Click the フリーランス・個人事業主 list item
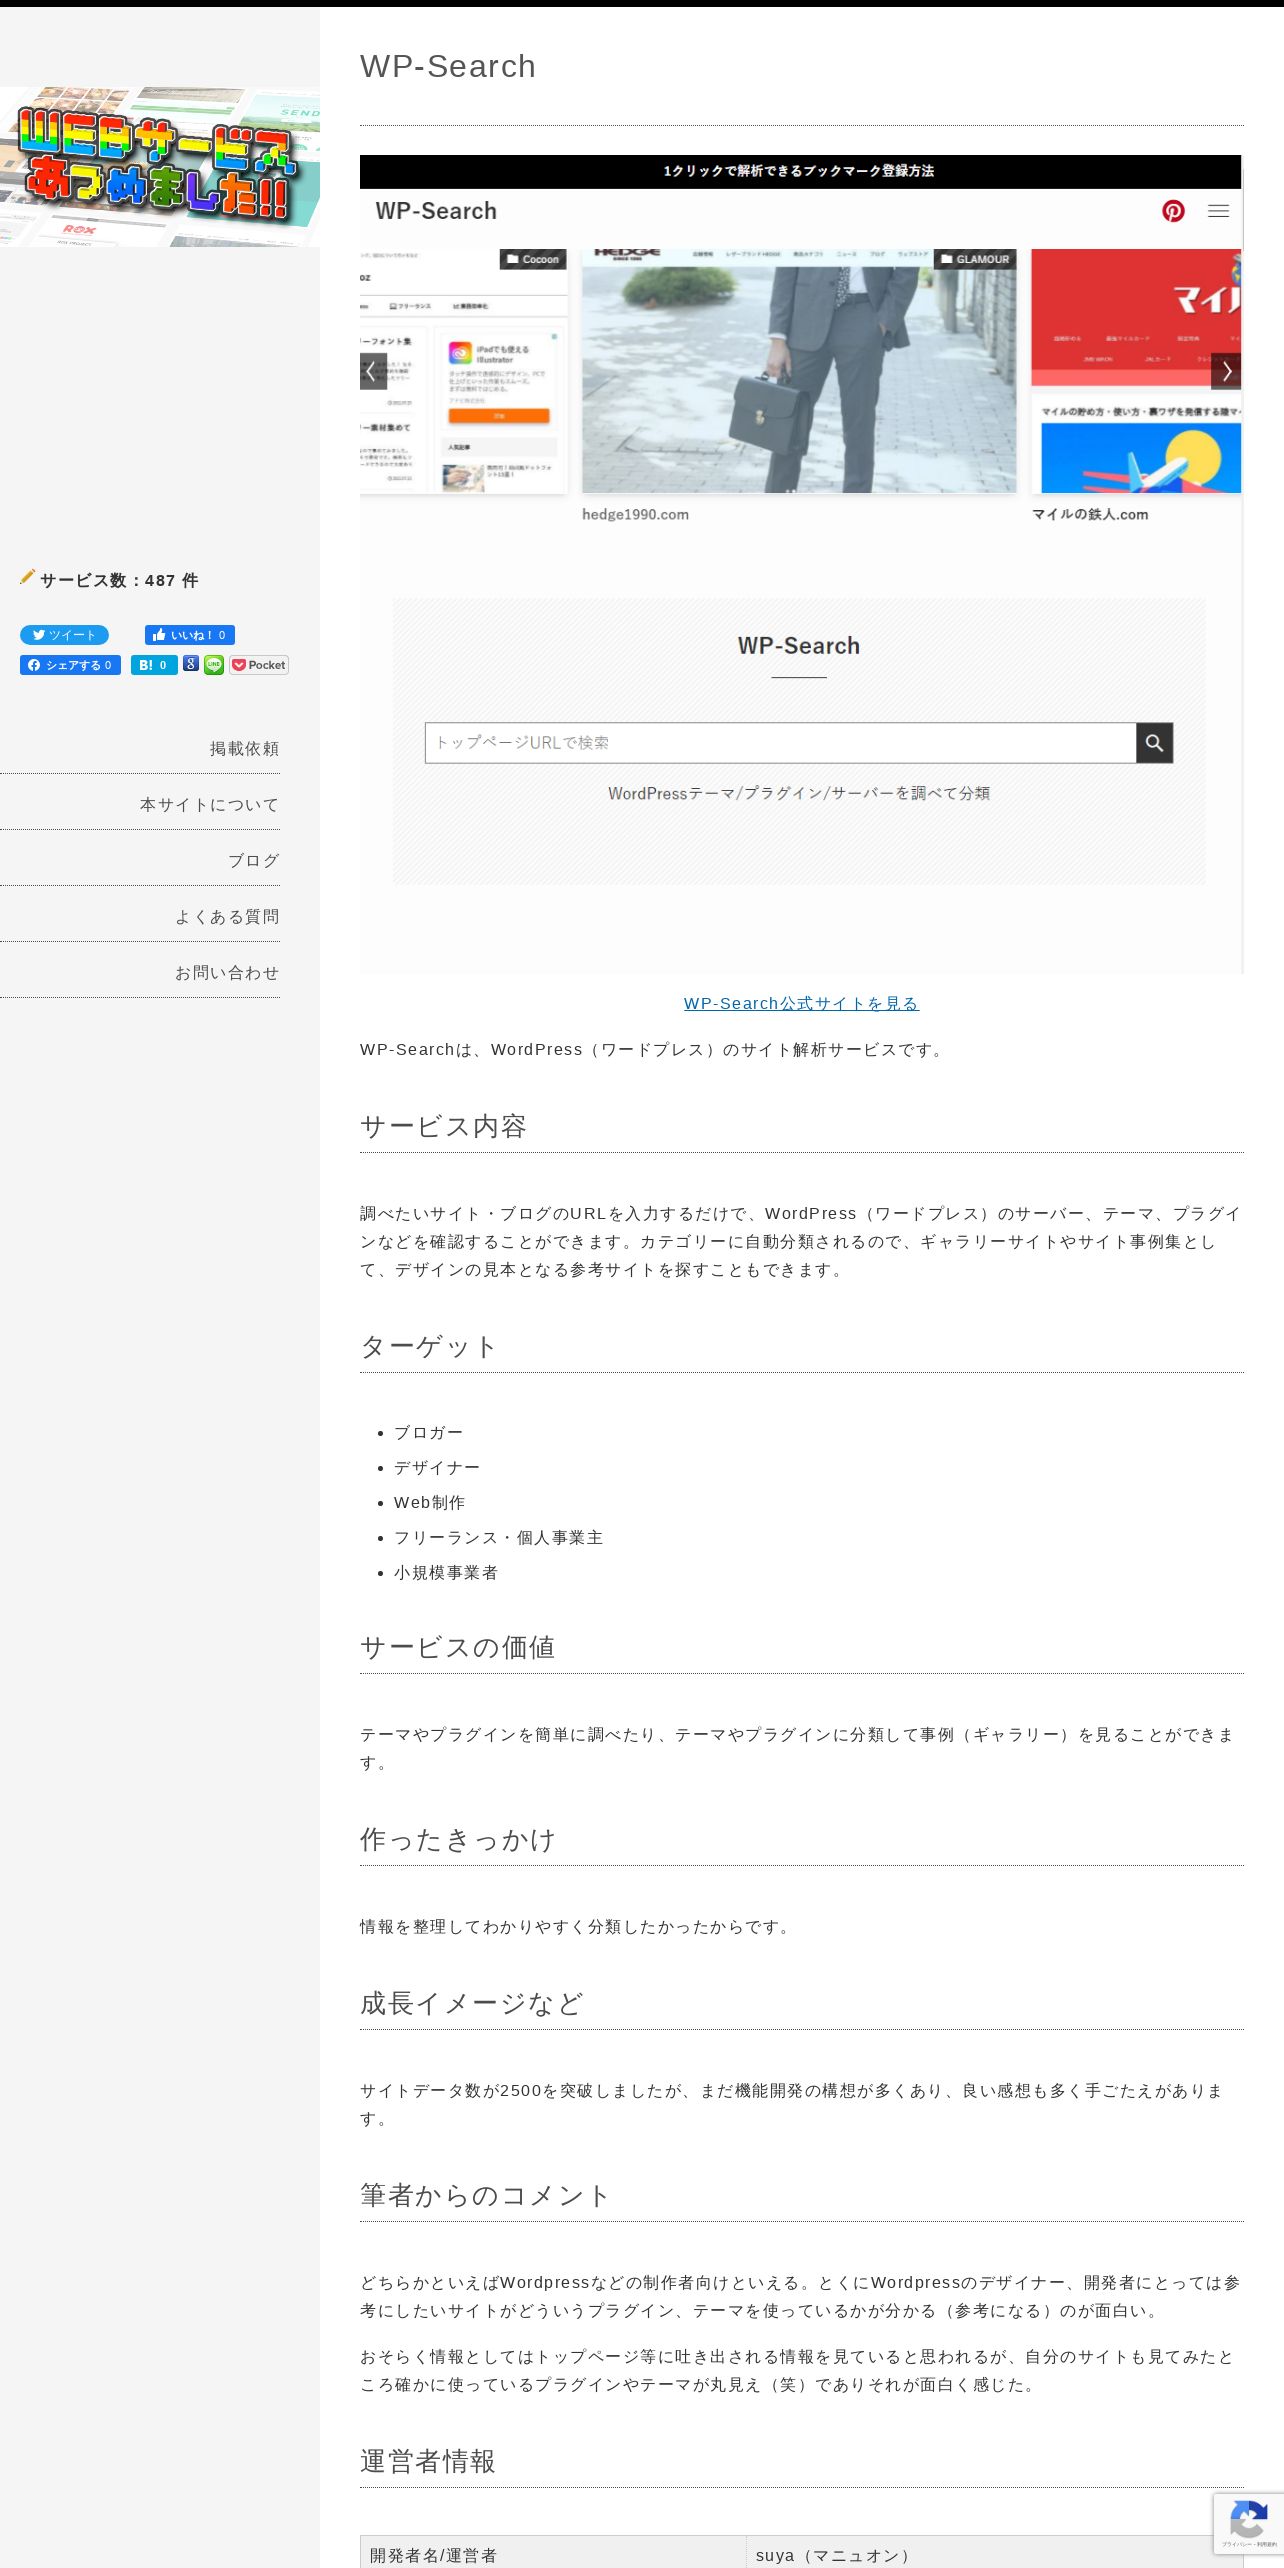This screenshot has width=1284, height=2568. [498, 1538]
